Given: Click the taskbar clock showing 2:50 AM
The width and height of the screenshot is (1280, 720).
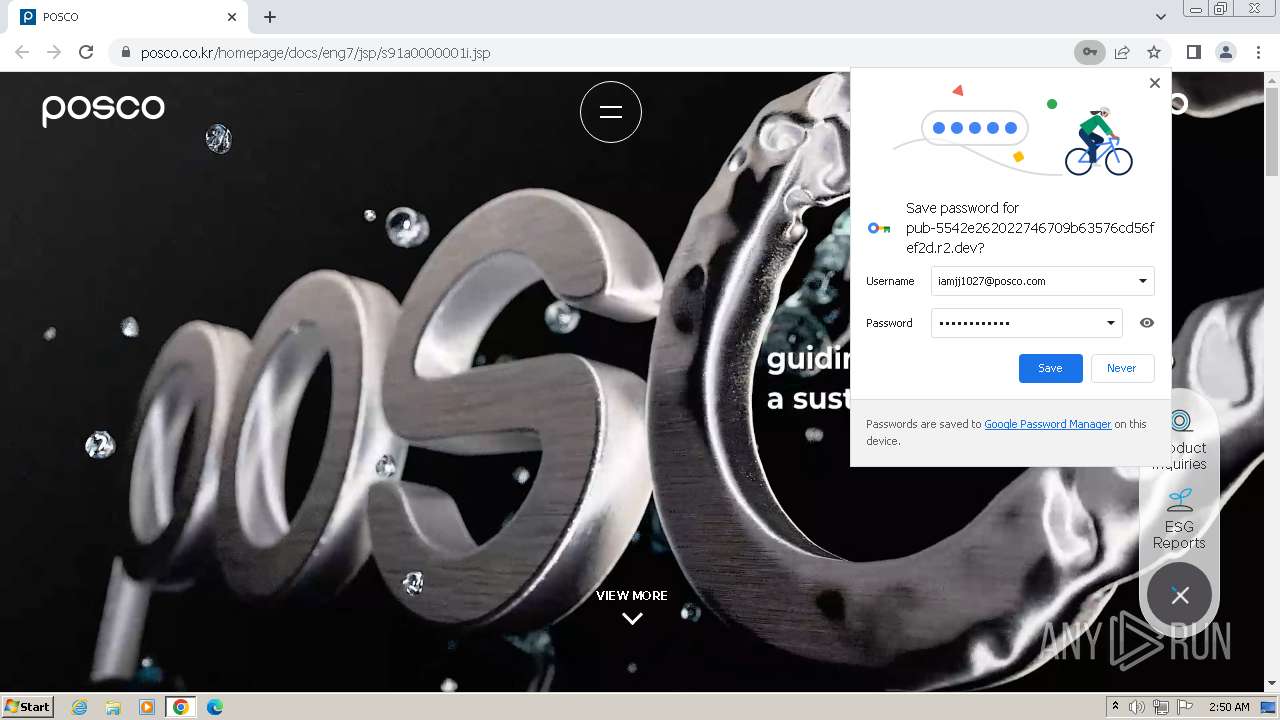Looking at the screenshot, I should [x=1229, y=706].
